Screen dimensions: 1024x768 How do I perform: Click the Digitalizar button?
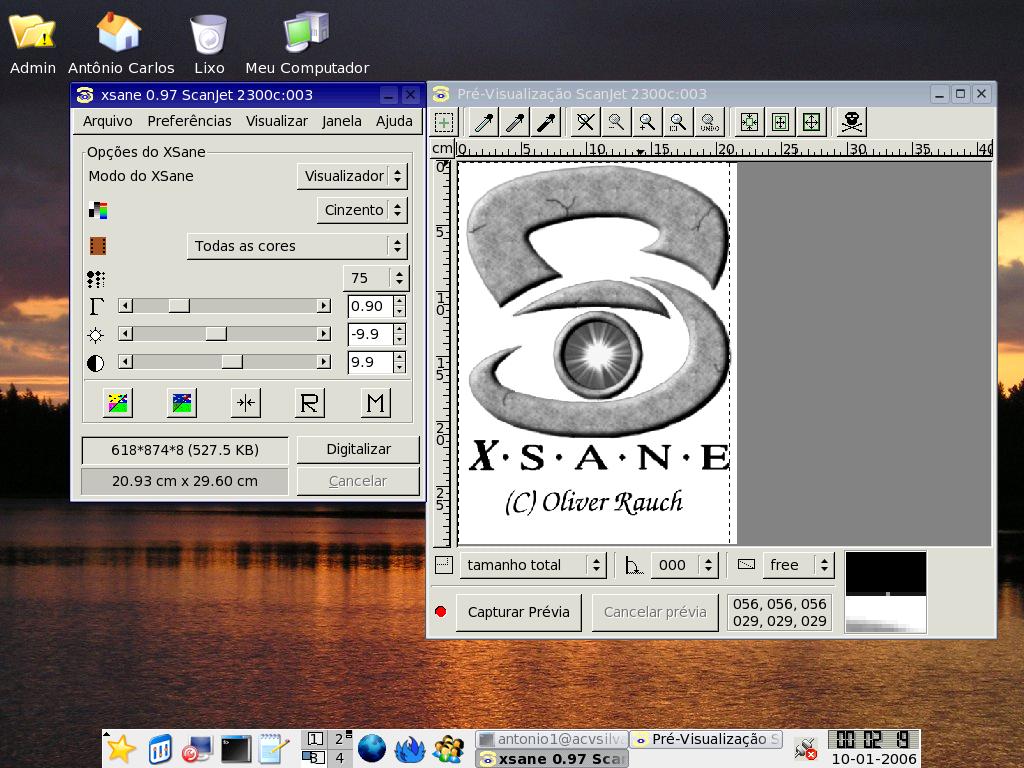(x=358, y=449)
